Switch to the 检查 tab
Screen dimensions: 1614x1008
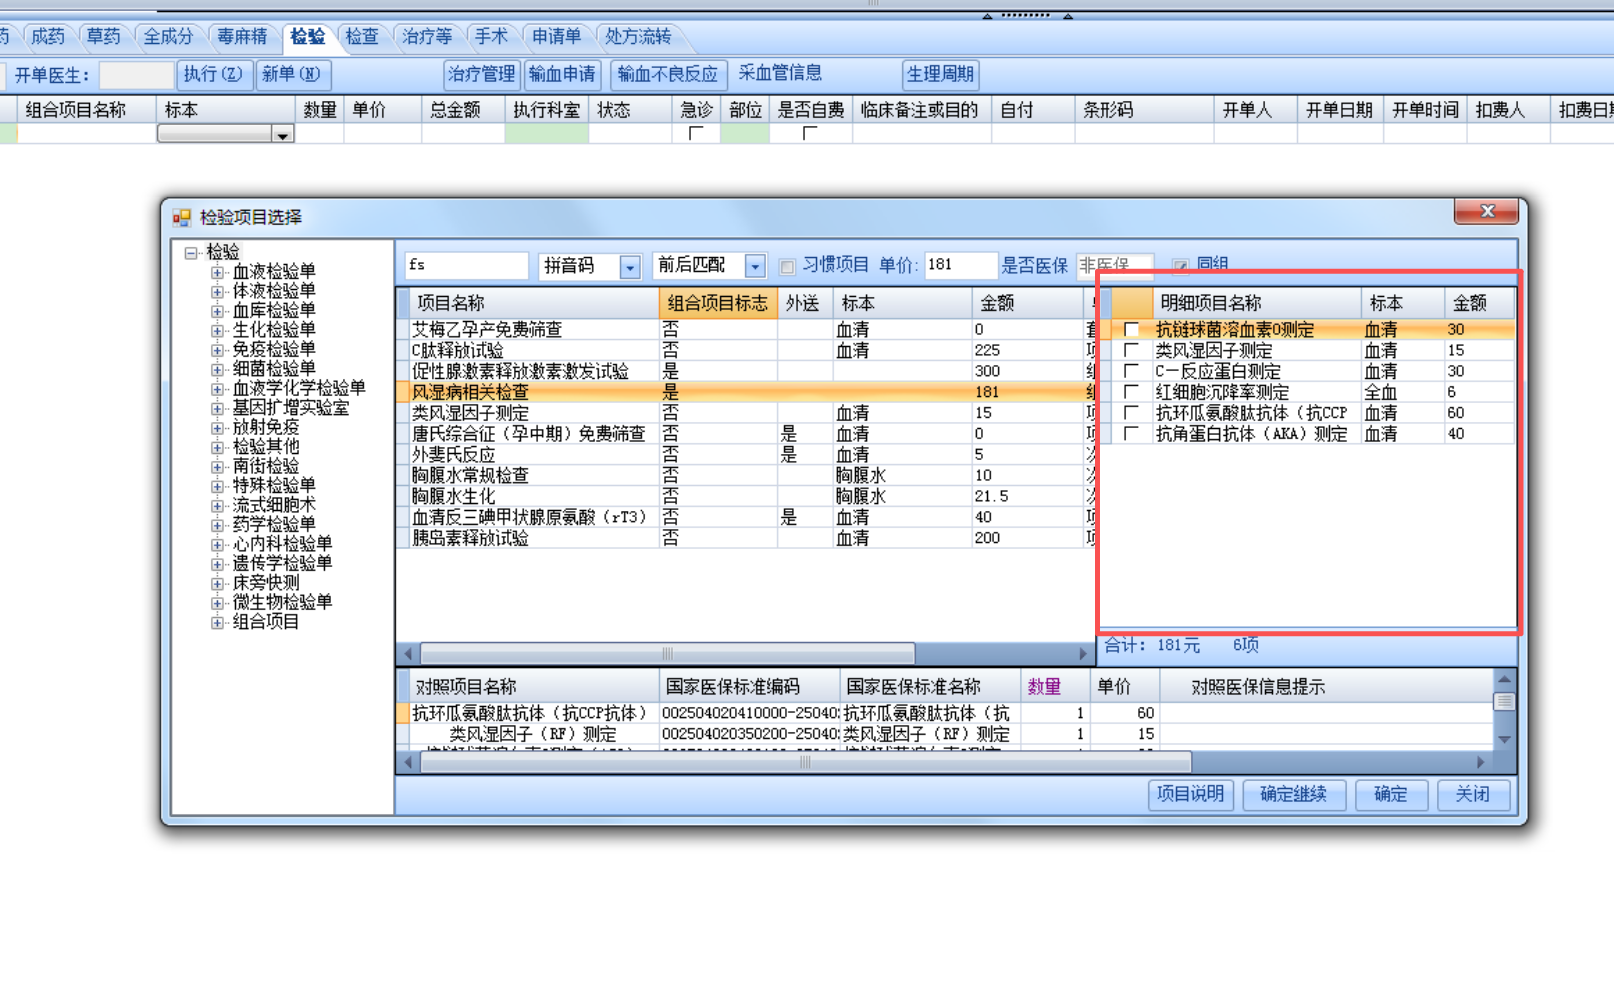(362, 37)
